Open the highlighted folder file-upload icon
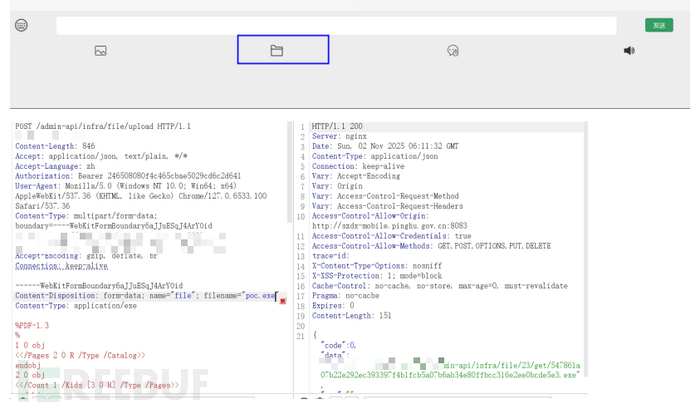The height and width of the screenshot is (409, 690). 277,50
